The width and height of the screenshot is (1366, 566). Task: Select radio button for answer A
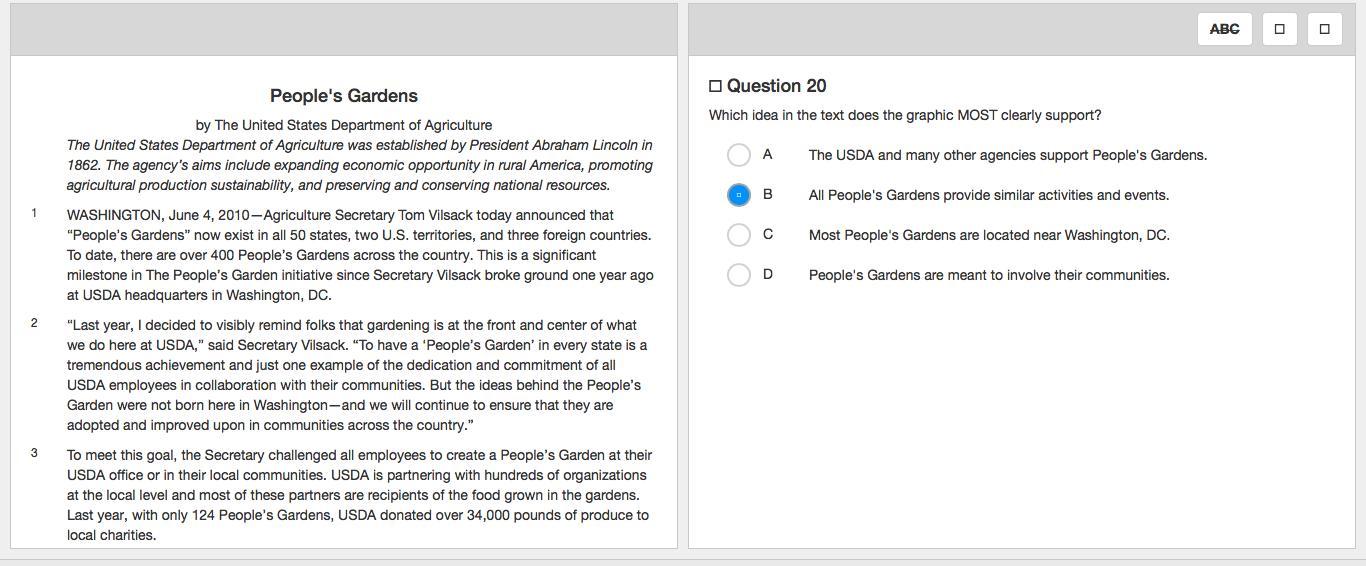739,155
